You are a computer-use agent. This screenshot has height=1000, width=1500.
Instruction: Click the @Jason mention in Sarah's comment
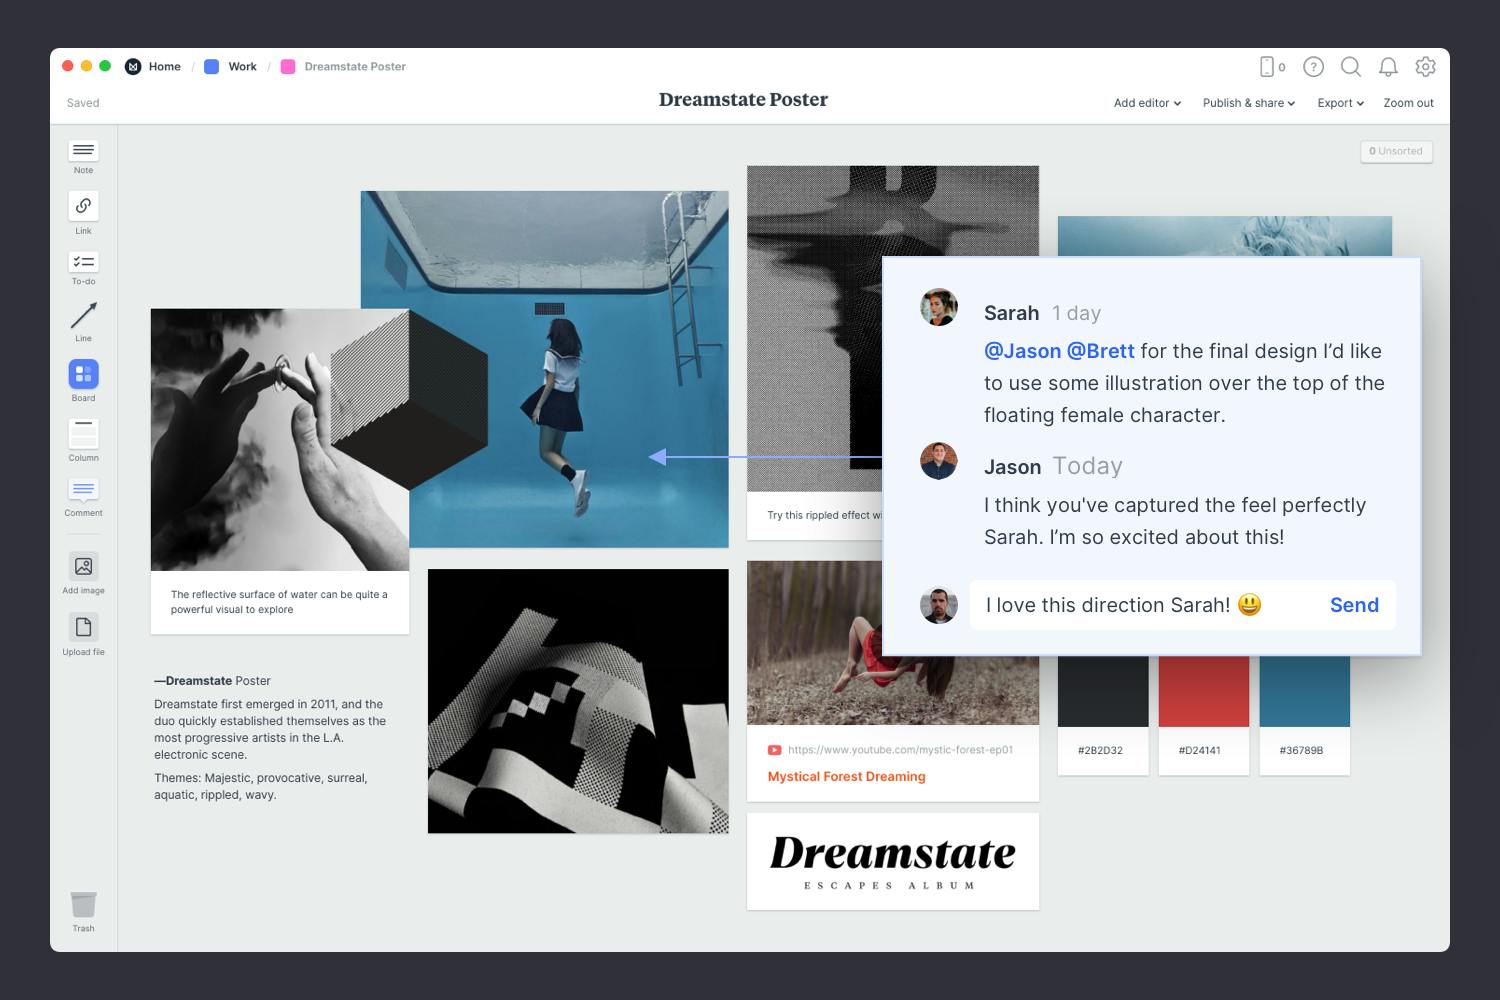1022,351
